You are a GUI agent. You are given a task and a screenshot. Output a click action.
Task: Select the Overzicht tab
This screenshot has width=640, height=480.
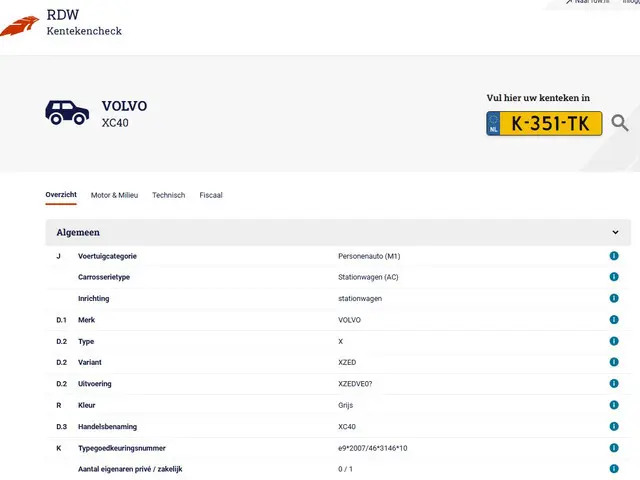(x=61, y=195)
